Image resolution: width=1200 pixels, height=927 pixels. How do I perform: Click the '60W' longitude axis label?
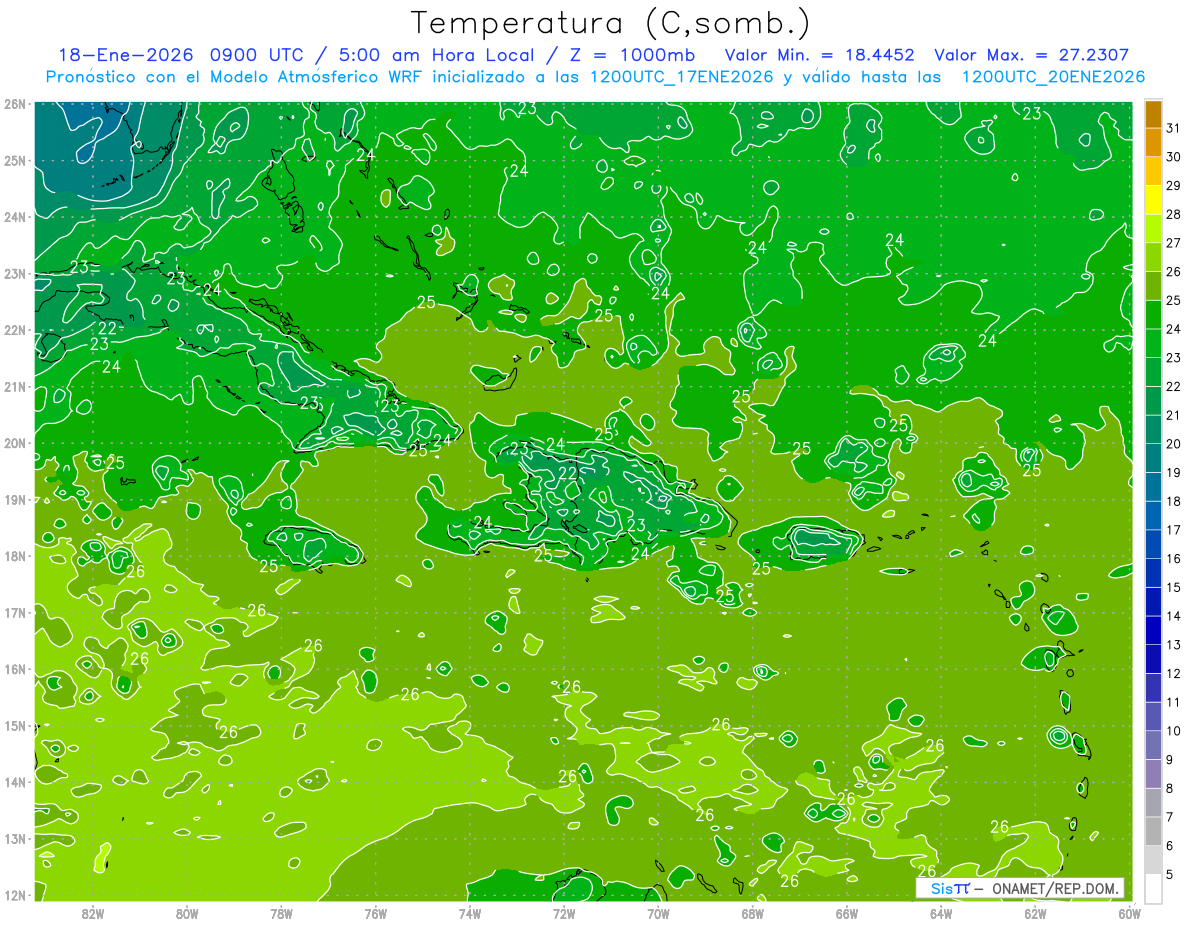(x=1129, y=913)
